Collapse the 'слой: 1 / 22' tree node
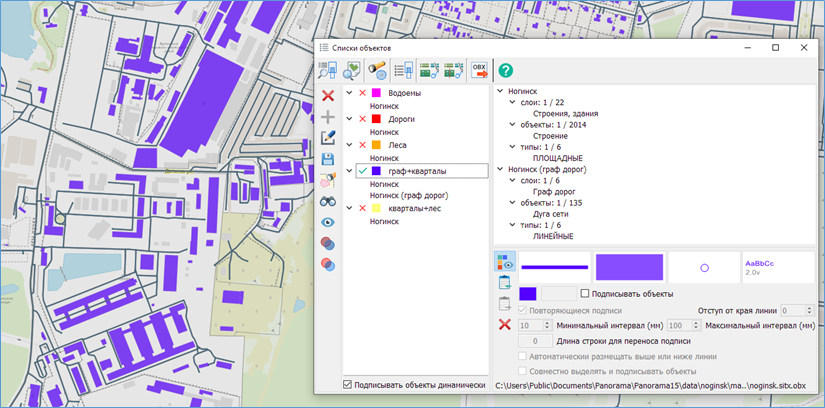Image resolution: width=825 pixels, height=408 pixels. tap(512, 102)
